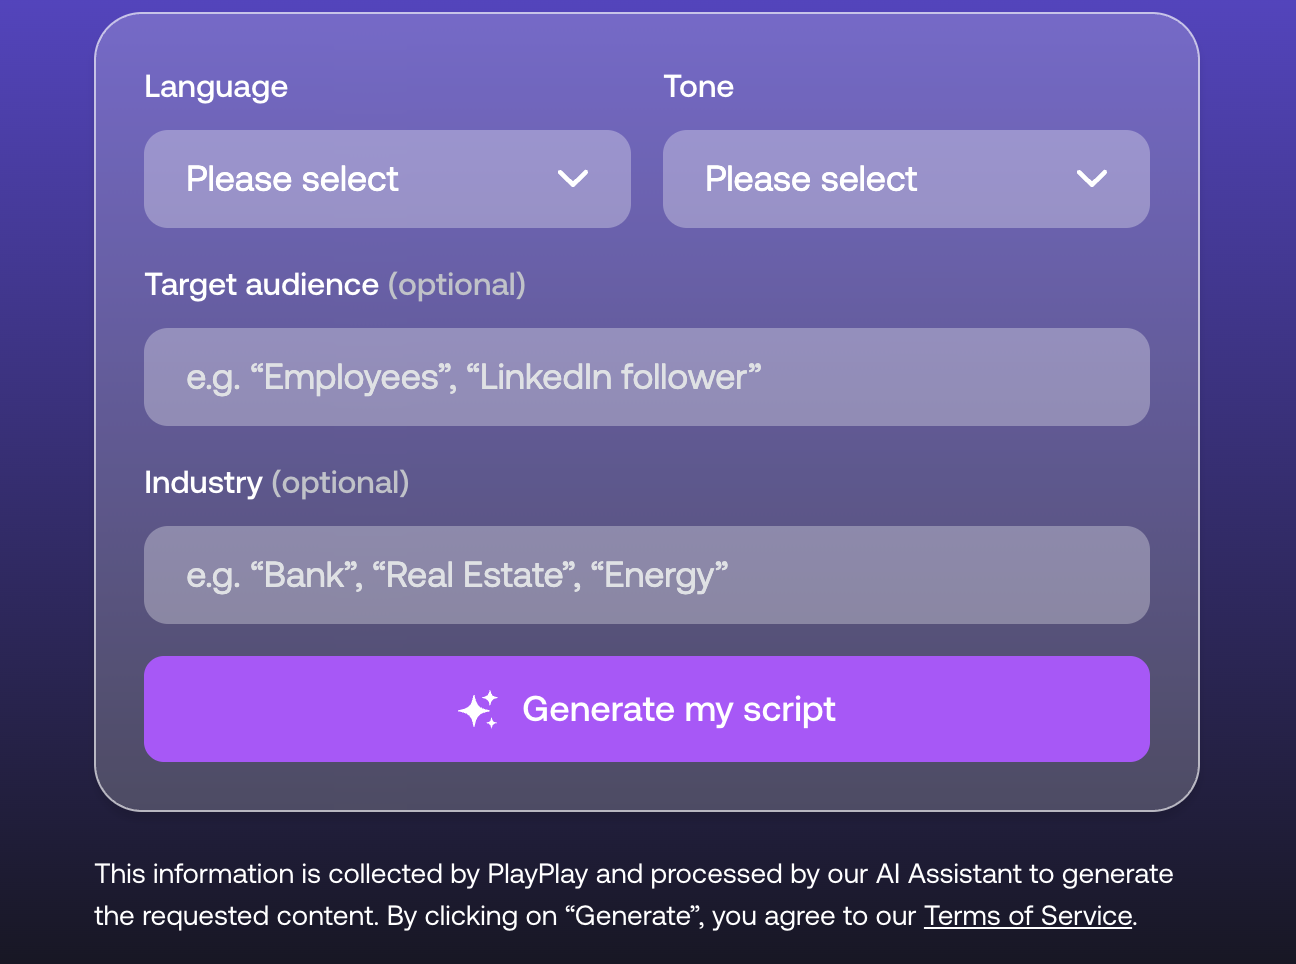The image size is (1296, 964).
Task: Click the Language dropdown chevron arrow
Action: (x=573, y=179)
